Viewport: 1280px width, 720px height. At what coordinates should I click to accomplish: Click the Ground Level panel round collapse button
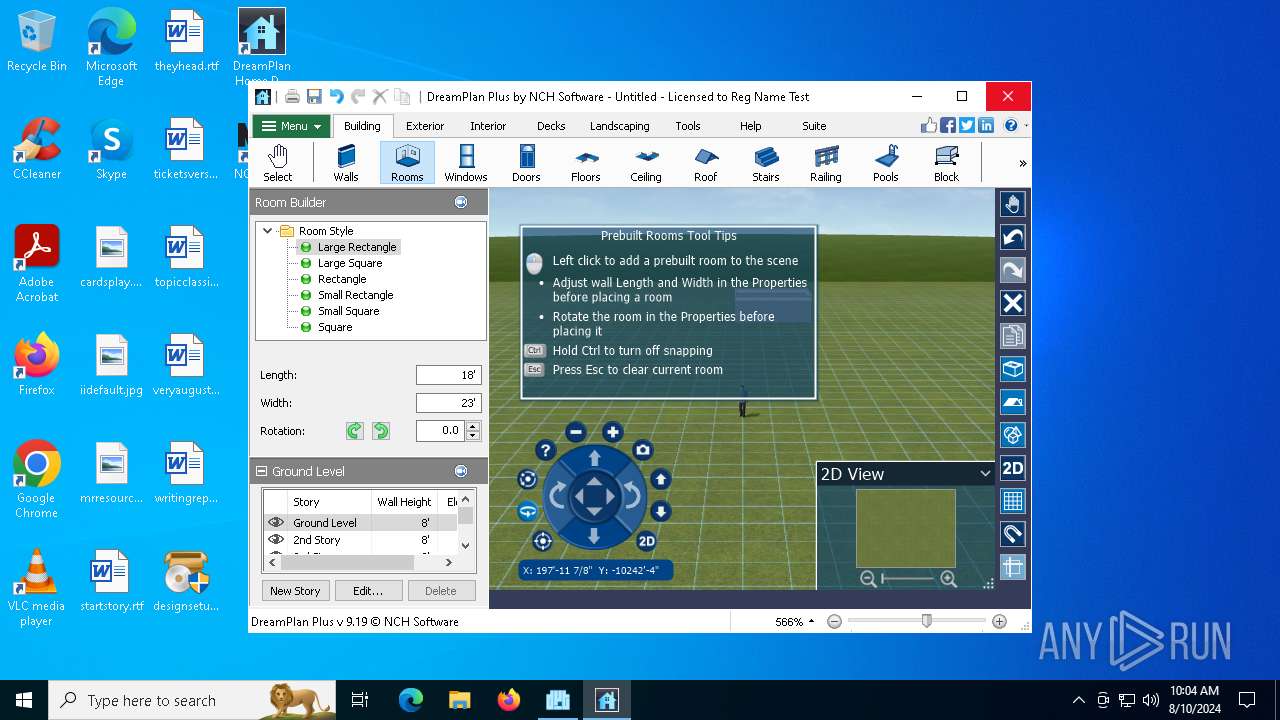pyautogui.click(x=461, y=471)
